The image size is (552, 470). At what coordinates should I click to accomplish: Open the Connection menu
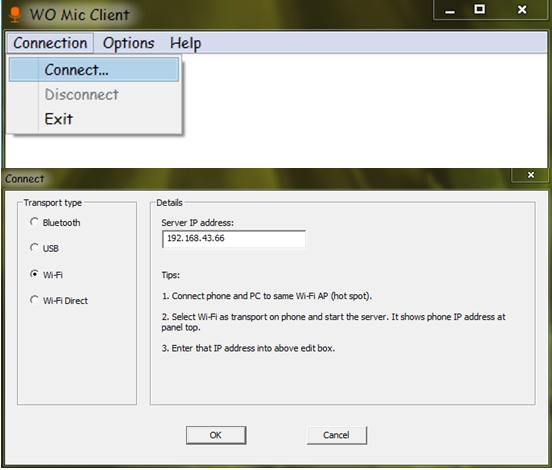tap(50, 43)
